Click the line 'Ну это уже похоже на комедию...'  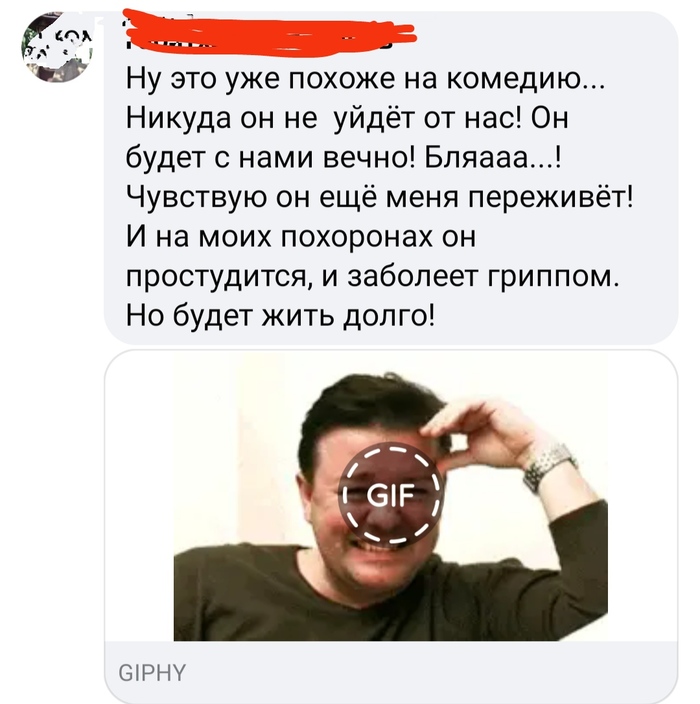(365, 79)
